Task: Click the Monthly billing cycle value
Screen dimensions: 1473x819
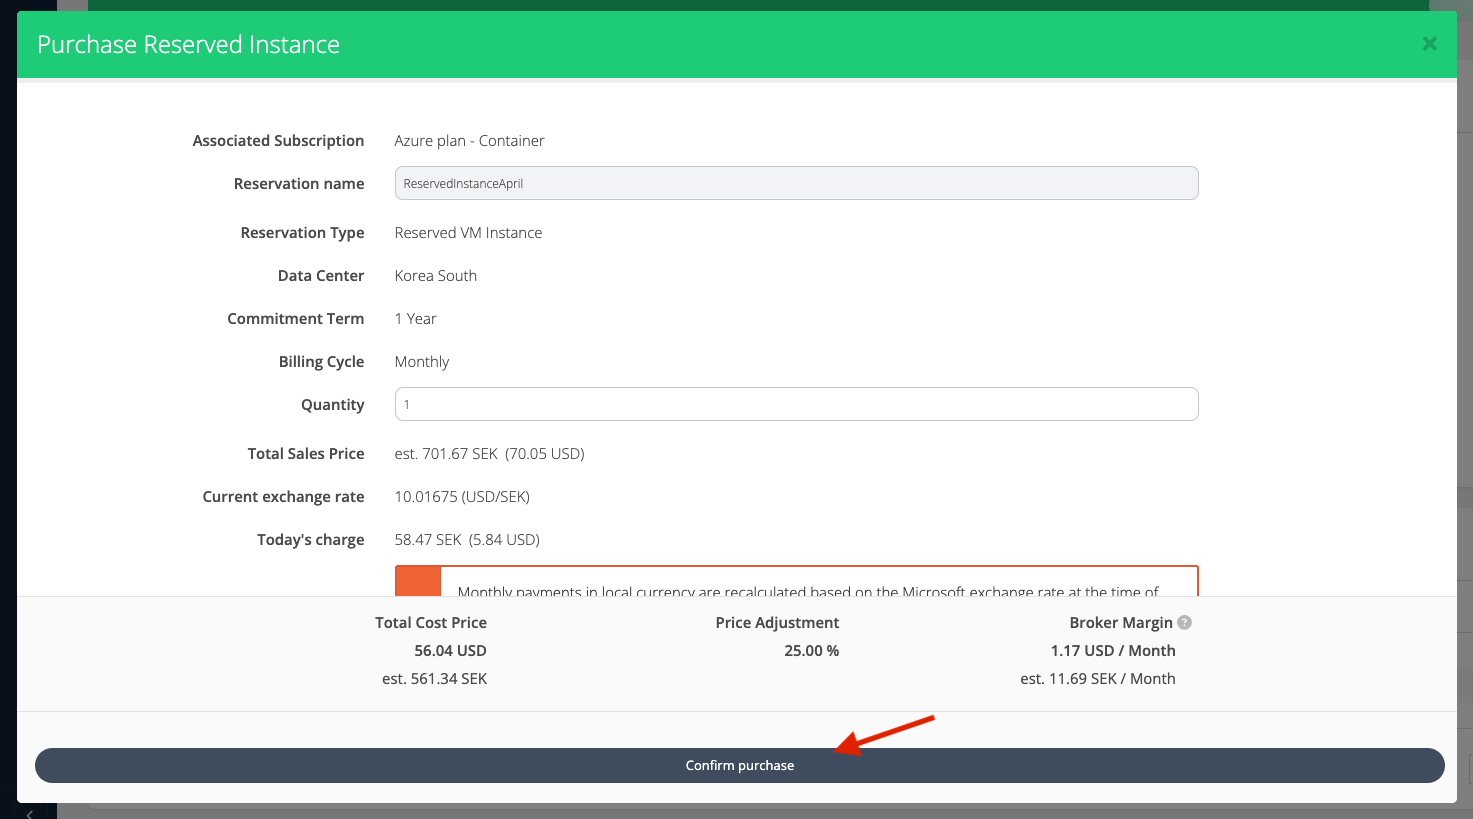Action: (421, 362)
